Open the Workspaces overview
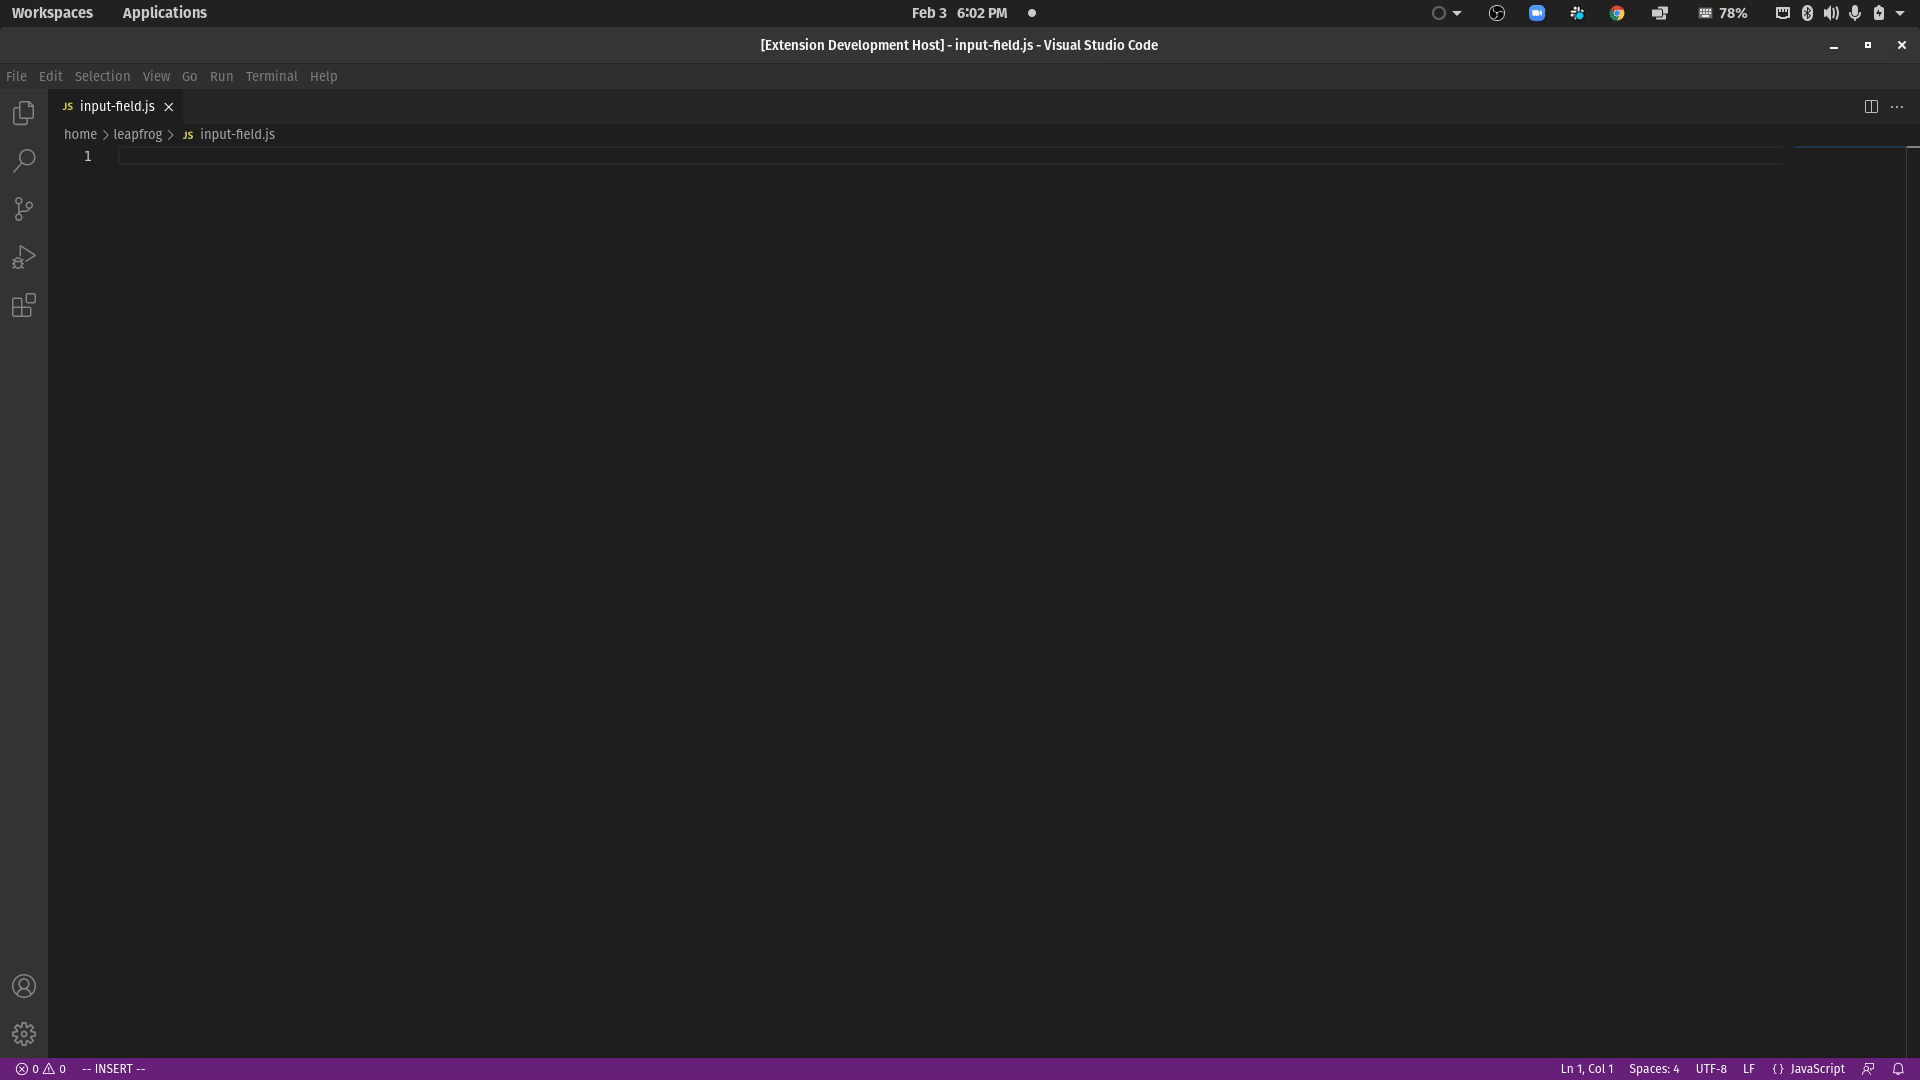 pyautogui.click(x=52, y=13)
